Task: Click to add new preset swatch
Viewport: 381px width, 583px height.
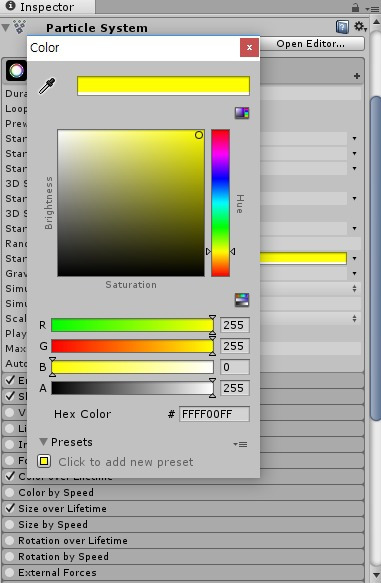Action: coord(44,461)
